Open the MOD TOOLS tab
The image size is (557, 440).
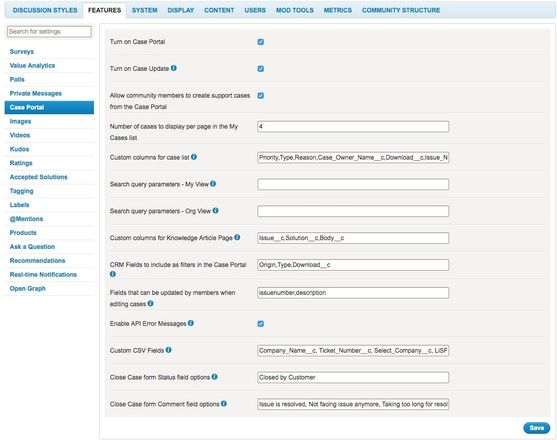(x=295, y=10)
